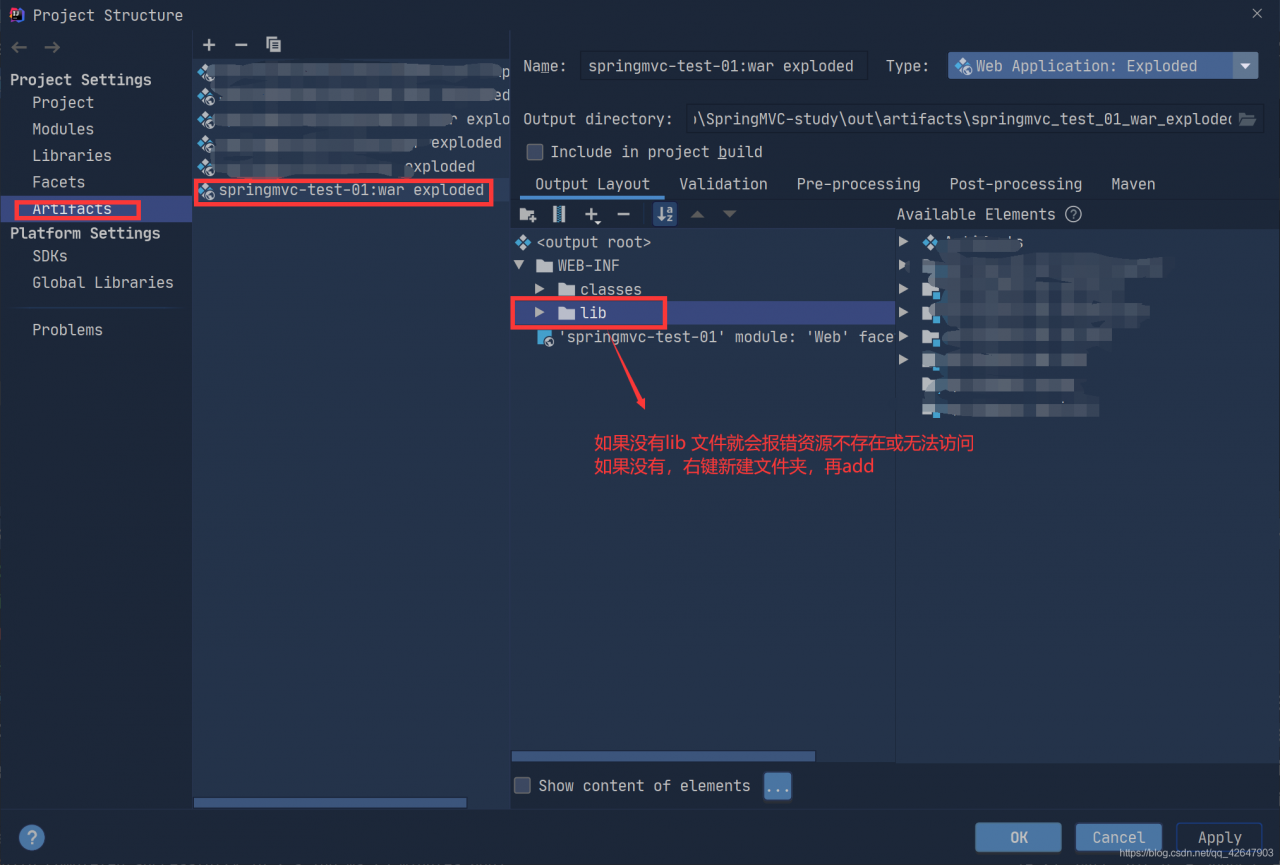Move the selected layout element up

pos(698,214)
